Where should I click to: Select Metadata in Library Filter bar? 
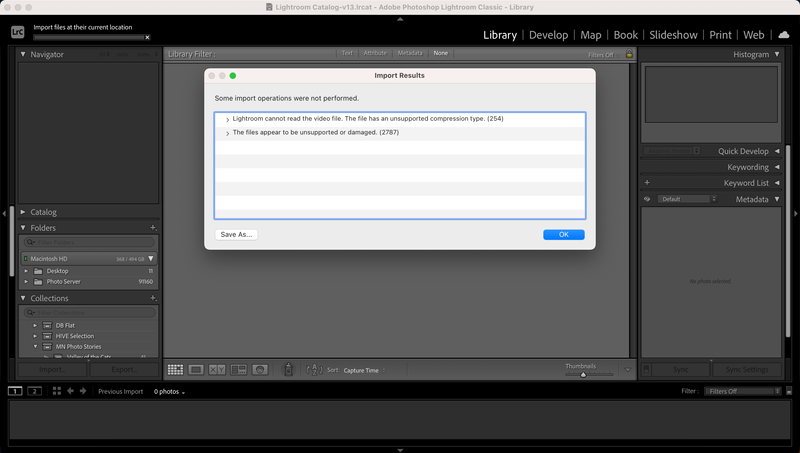coord(410,53)
